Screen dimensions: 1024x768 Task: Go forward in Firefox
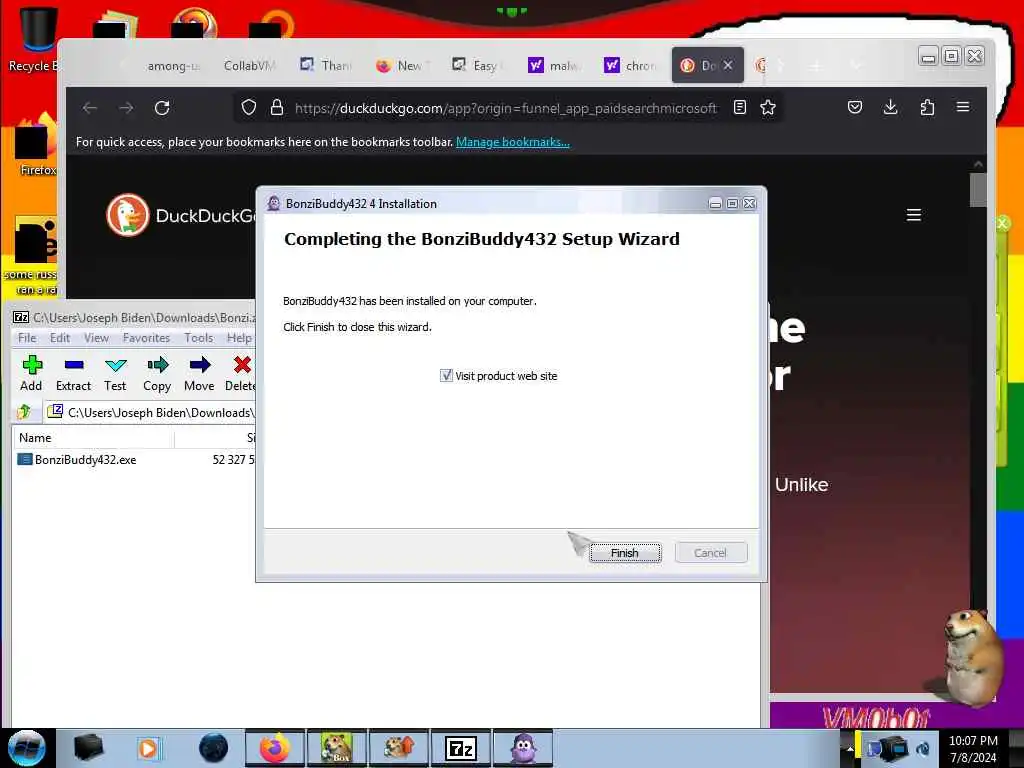(x=126, y=108)
